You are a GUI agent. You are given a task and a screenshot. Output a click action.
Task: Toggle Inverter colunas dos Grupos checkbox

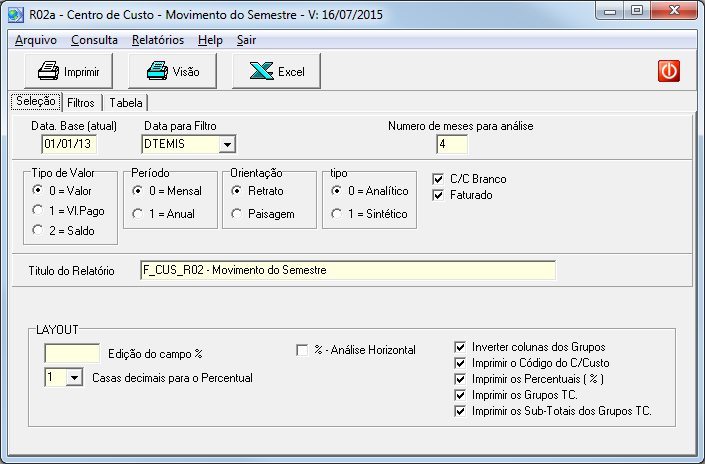point(460,347)
